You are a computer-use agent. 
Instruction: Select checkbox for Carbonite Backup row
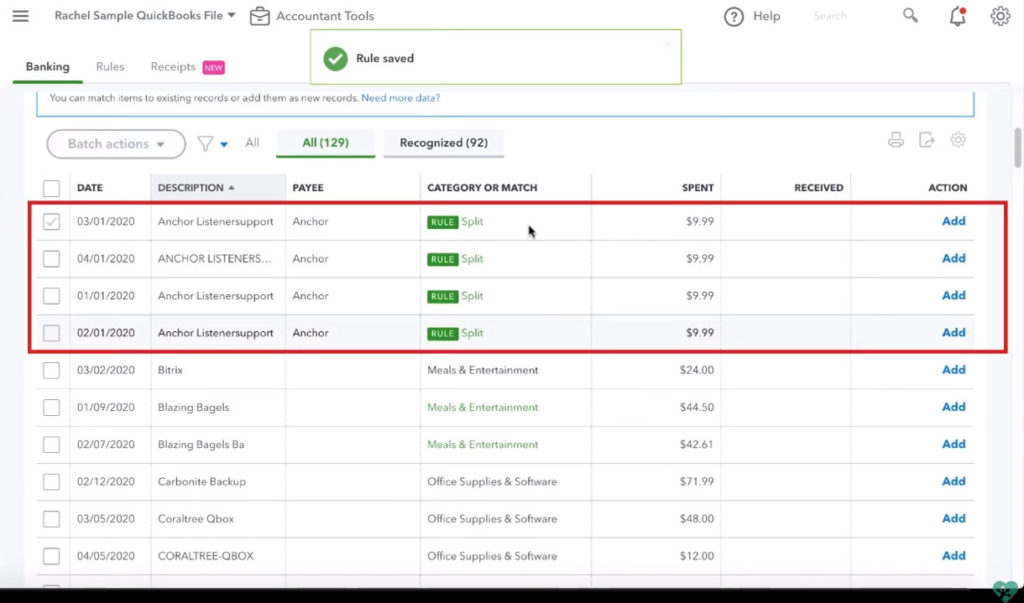51,482
